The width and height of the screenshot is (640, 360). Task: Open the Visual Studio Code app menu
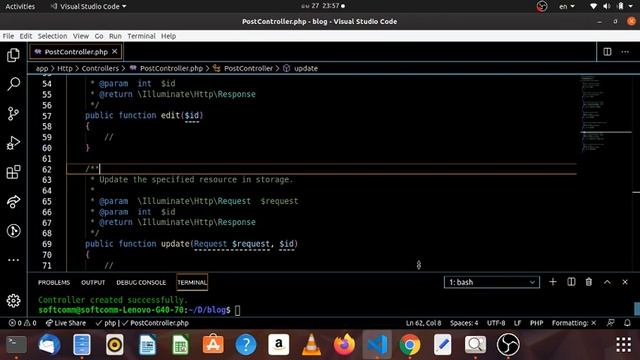88,6
